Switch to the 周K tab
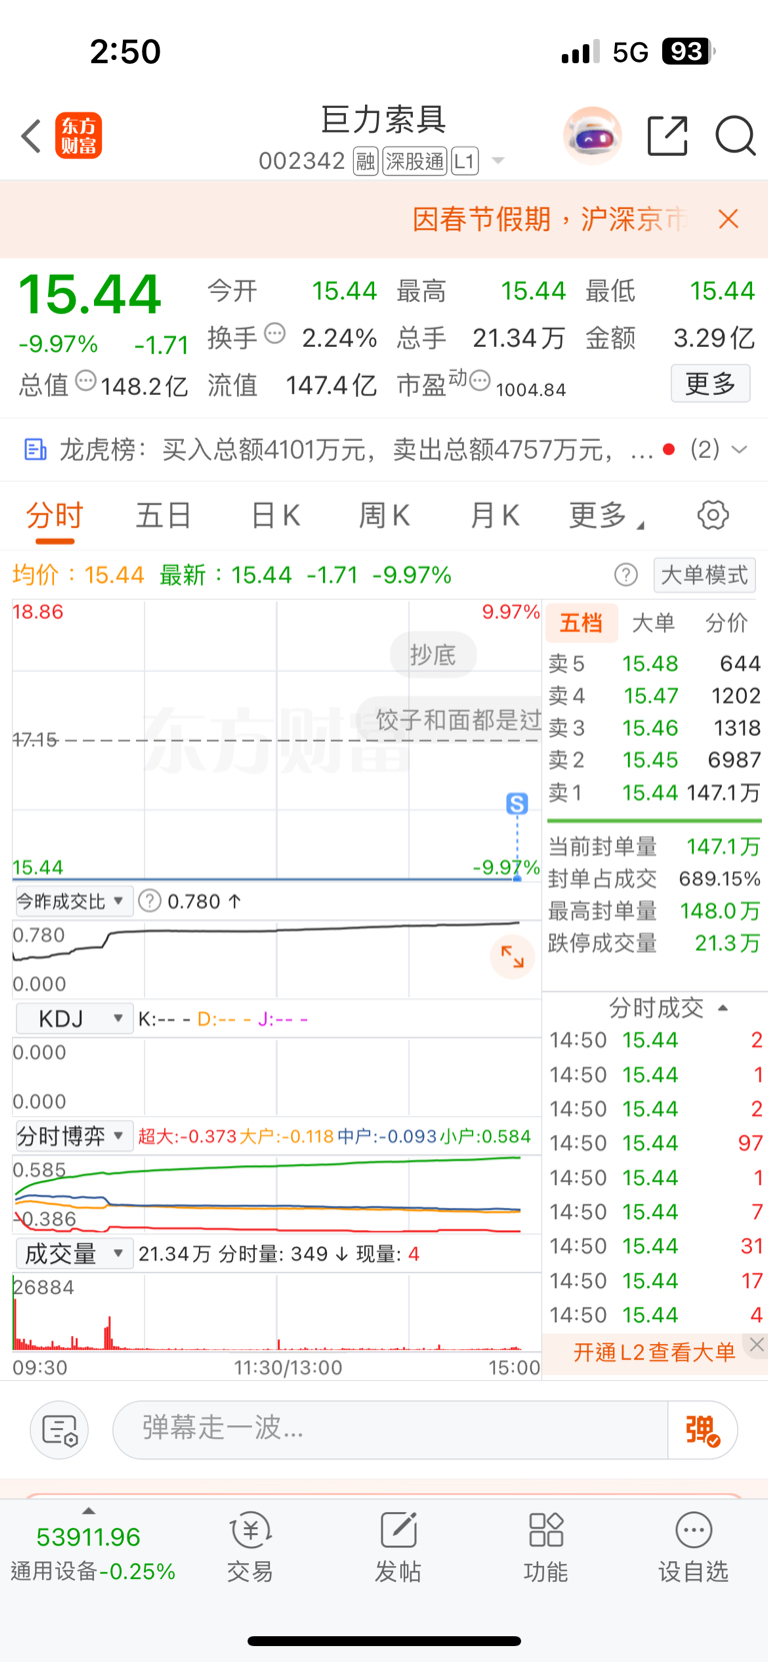This screenshot has height=1663, width=768. 384,515
